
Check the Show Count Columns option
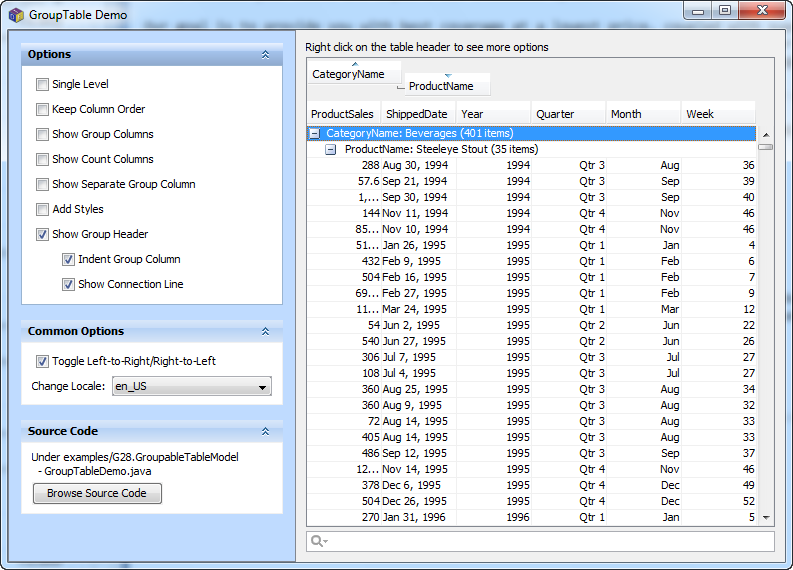[42, 159]
